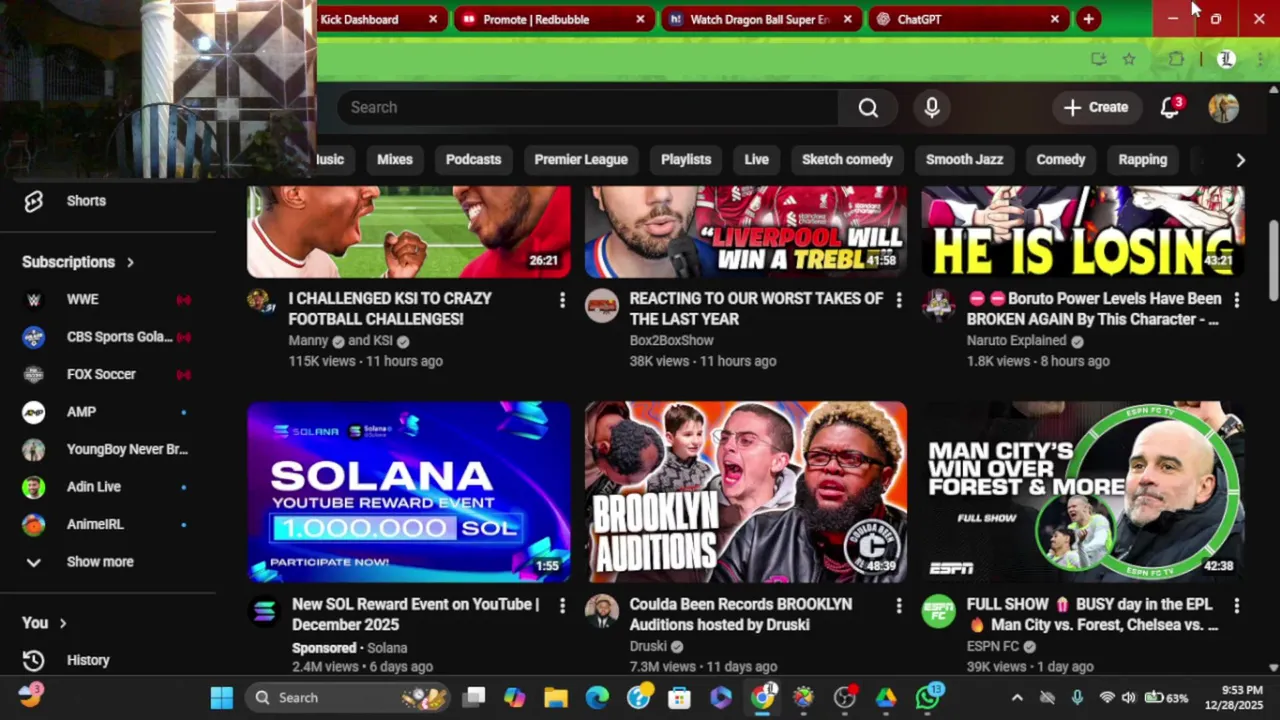Viewport: 1280px width, 720px height.
Task: Open Box2BoxShow channel avatar
Action: click(x=602, y=306)
